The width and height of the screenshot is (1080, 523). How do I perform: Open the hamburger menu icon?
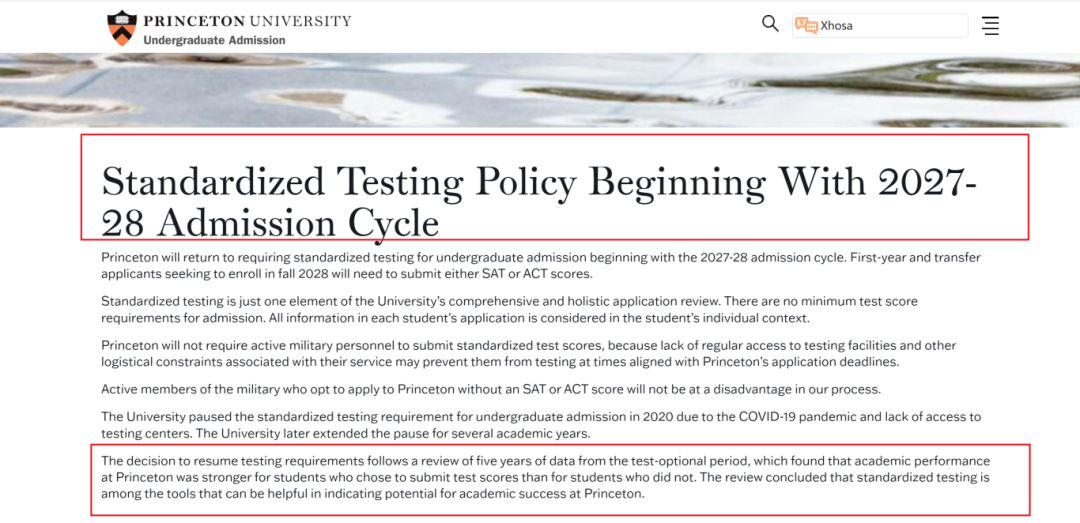coord(990,26)
